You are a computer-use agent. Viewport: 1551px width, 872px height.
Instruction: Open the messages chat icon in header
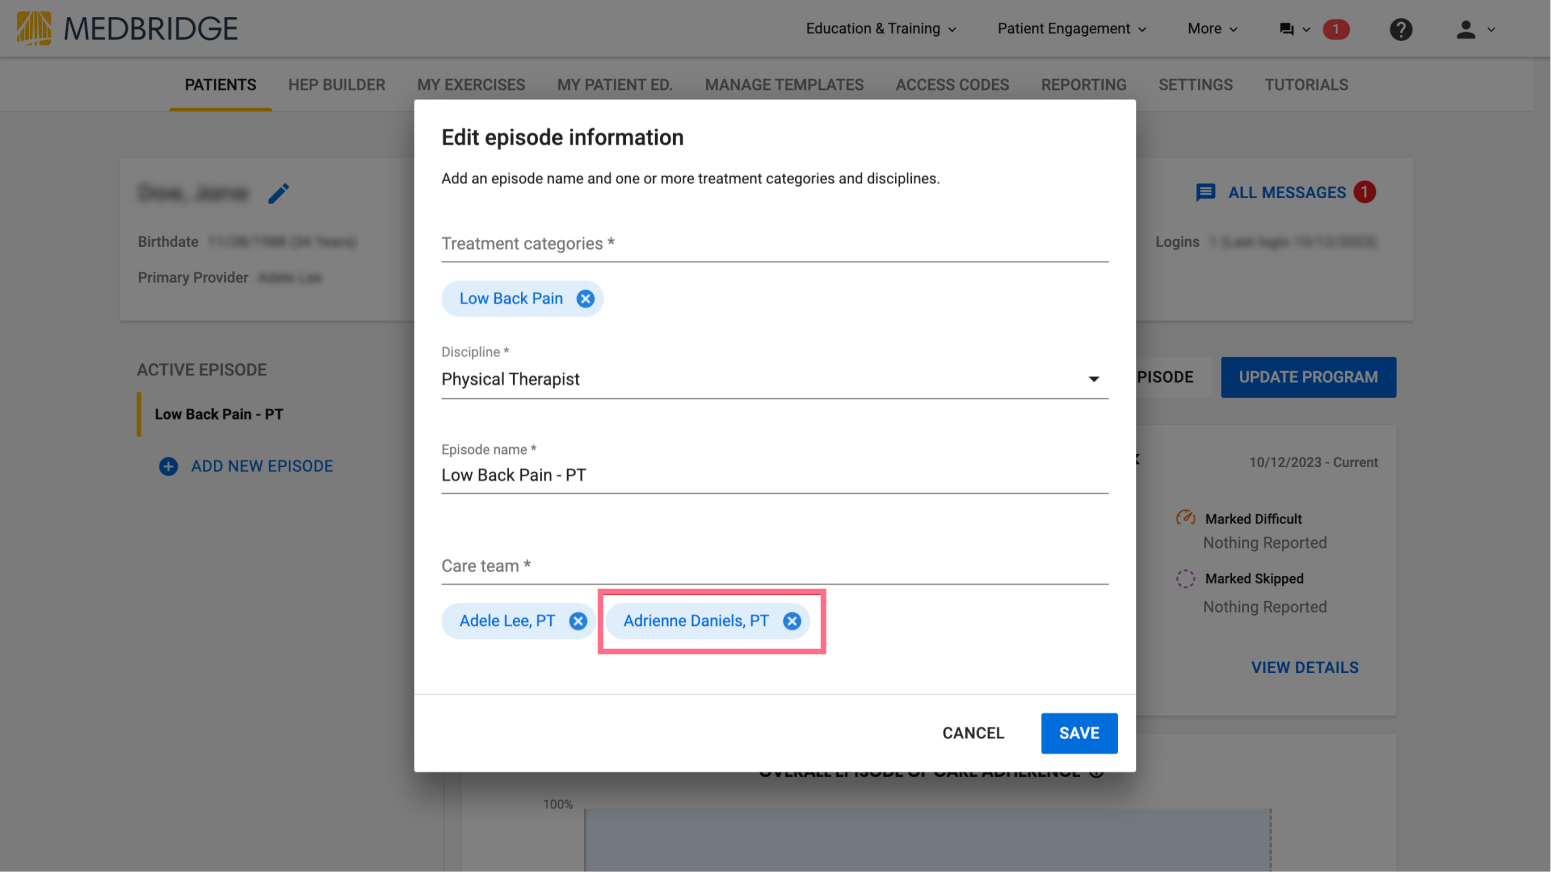(x=1286, y=29)
